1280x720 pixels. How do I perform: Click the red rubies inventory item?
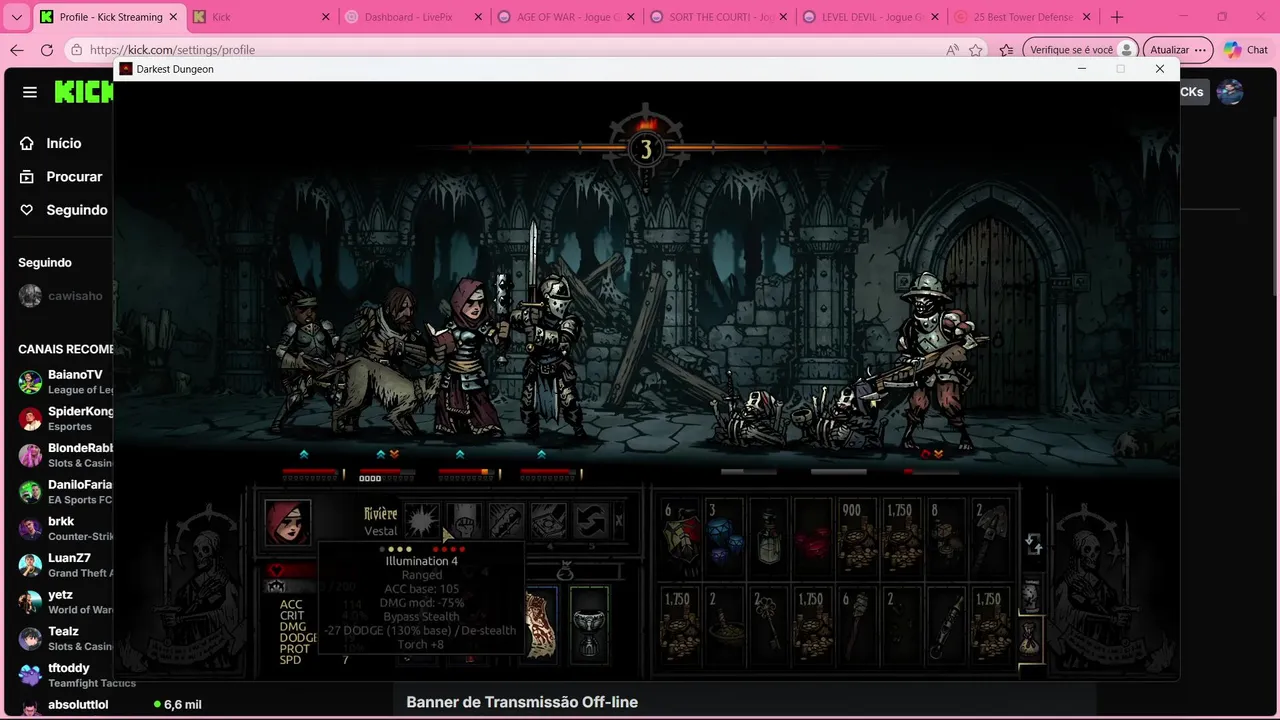(x=813, y=537)
